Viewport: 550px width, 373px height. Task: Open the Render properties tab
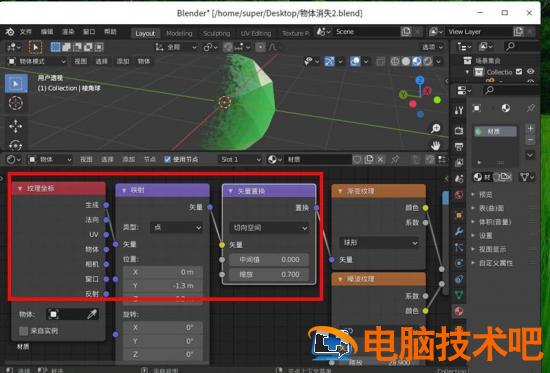pos(459,131)
